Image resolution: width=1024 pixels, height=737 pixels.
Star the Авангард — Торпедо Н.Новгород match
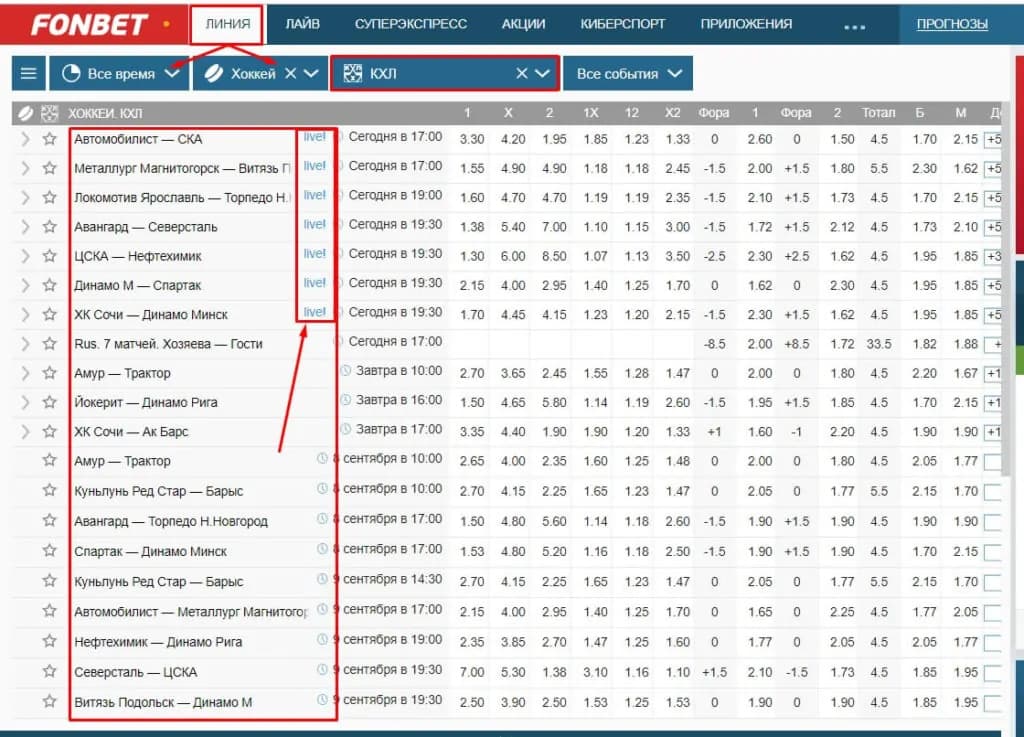pos(50,521)
